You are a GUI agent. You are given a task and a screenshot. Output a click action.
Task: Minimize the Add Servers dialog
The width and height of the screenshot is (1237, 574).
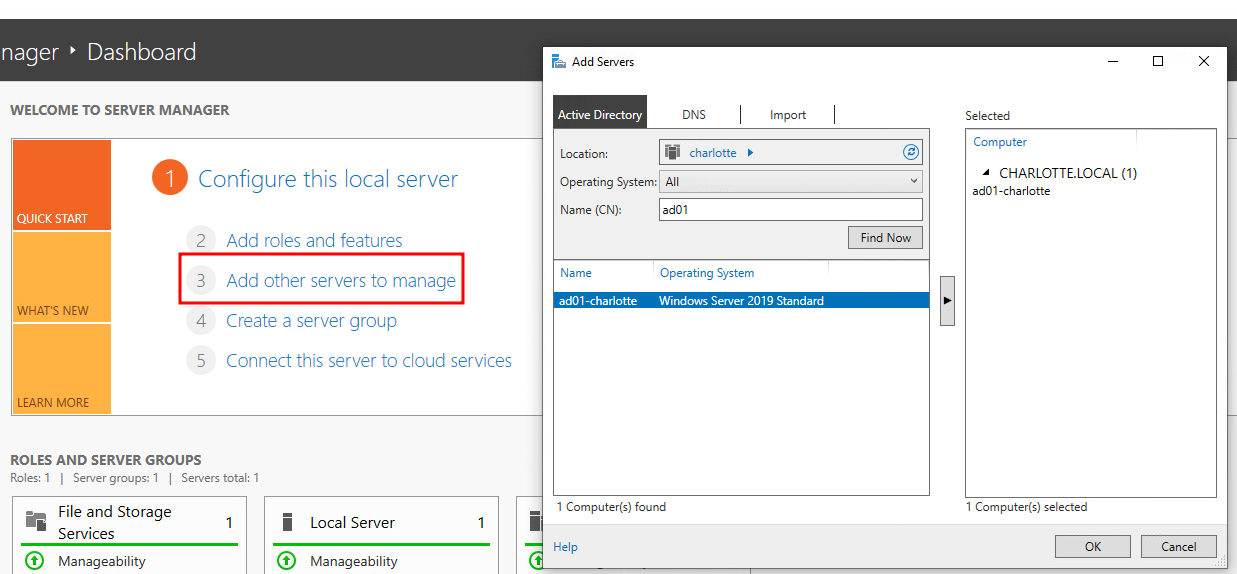[1113, 61]
